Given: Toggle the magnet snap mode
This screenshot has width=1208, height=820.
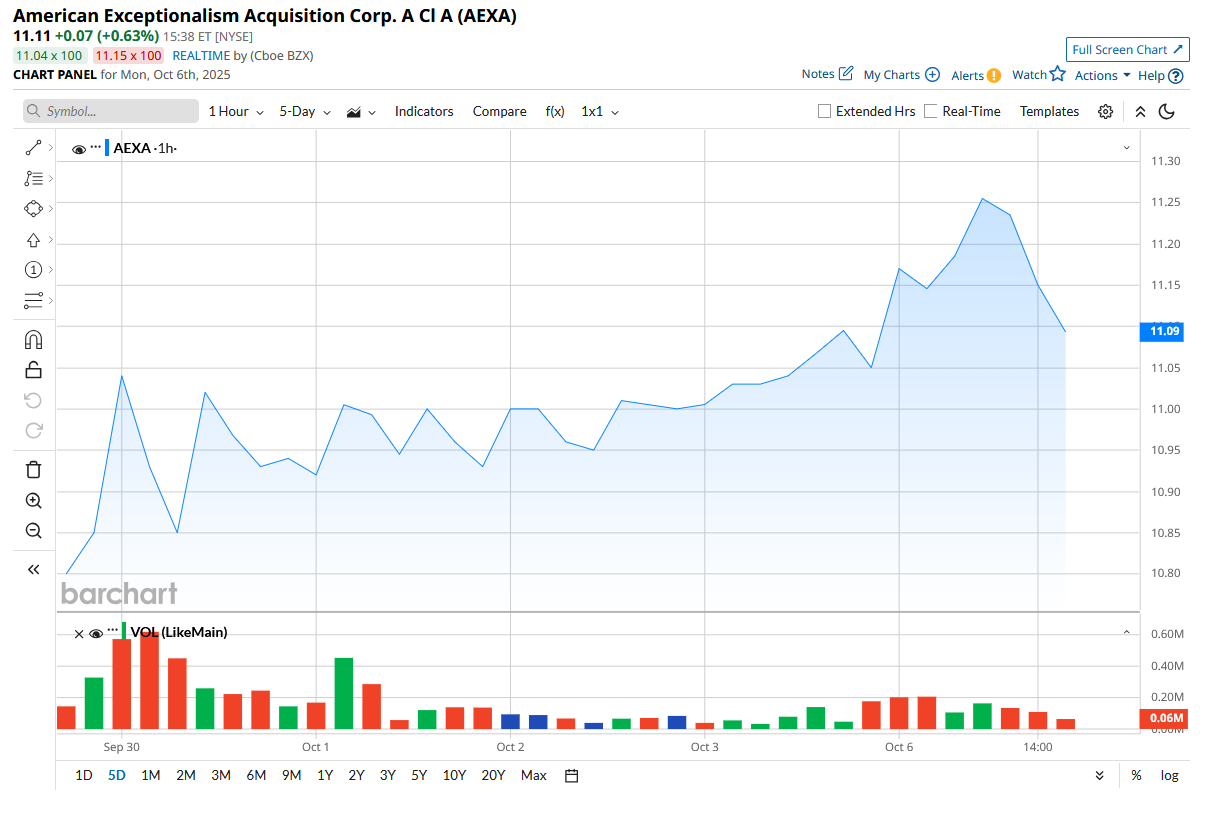Looking at the screenshot, I should [x=33, y=340].
